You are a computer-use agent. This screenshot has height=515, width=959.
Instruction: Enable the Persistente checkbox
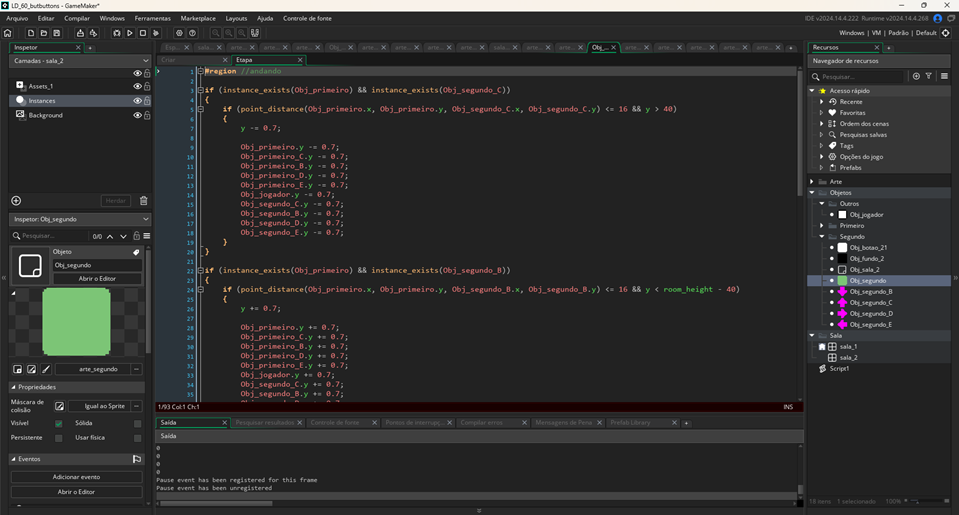coord(59,438)
